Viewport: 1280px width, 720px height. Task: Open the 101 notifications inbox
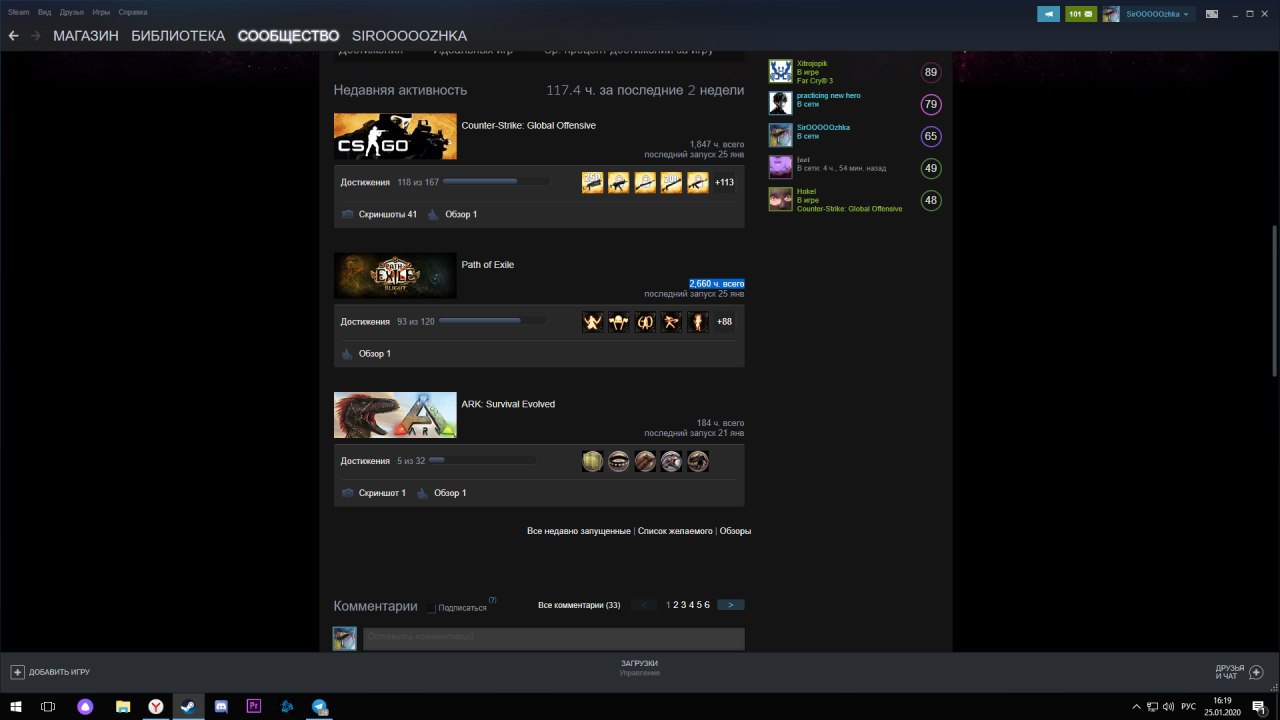click(1080, 14)
